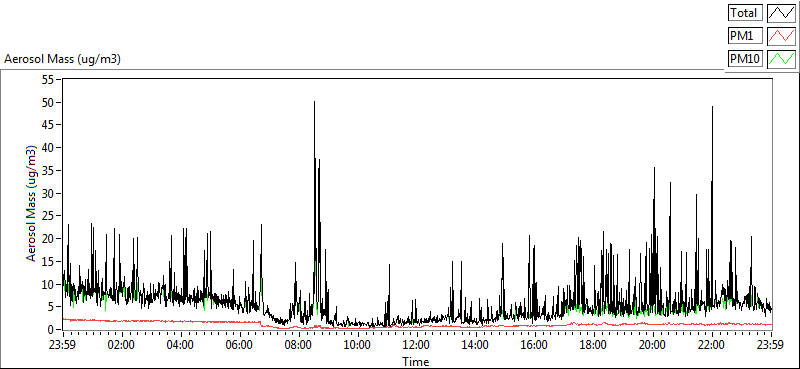The height and width of the screenshot is (369, 800).
Task: Click the 0 minimum y-axis value
Action: [x=51, y=330]
